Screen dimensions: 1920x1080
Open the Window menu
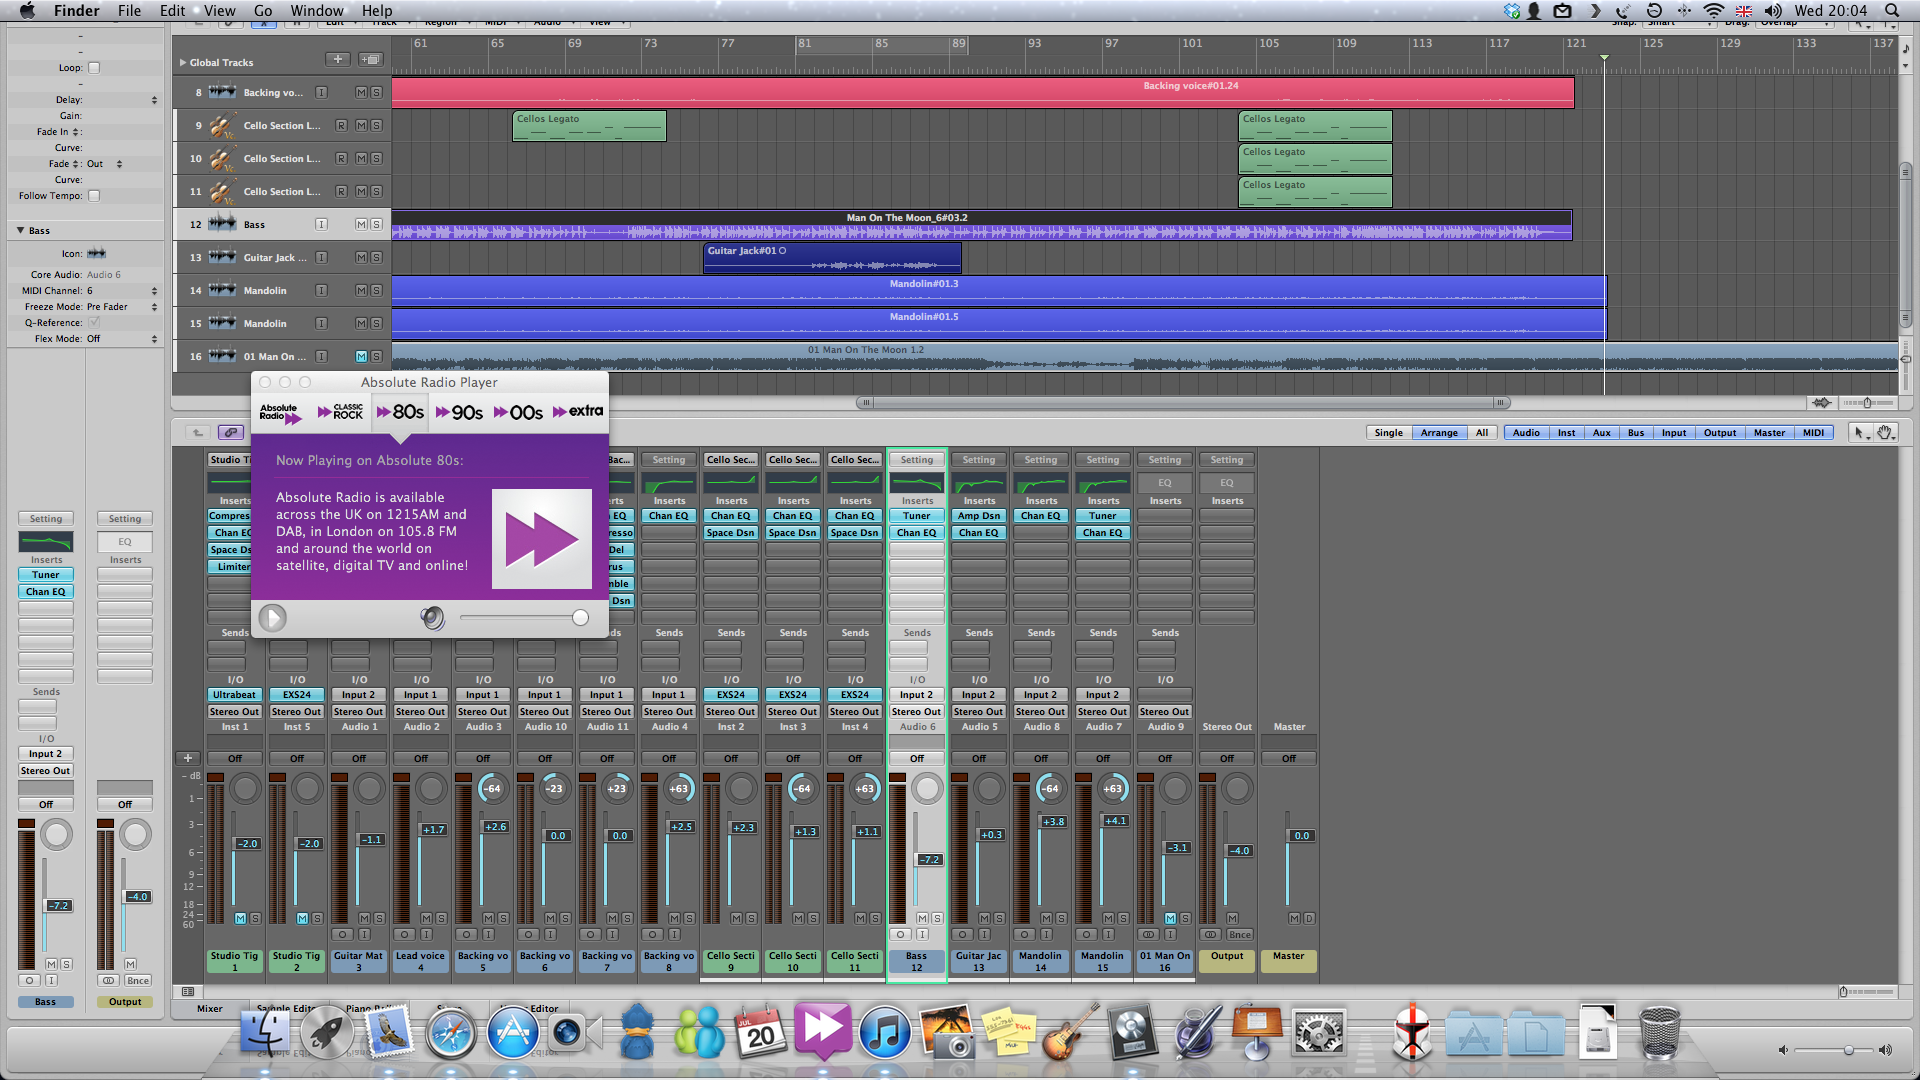click(x=316, y=11)
